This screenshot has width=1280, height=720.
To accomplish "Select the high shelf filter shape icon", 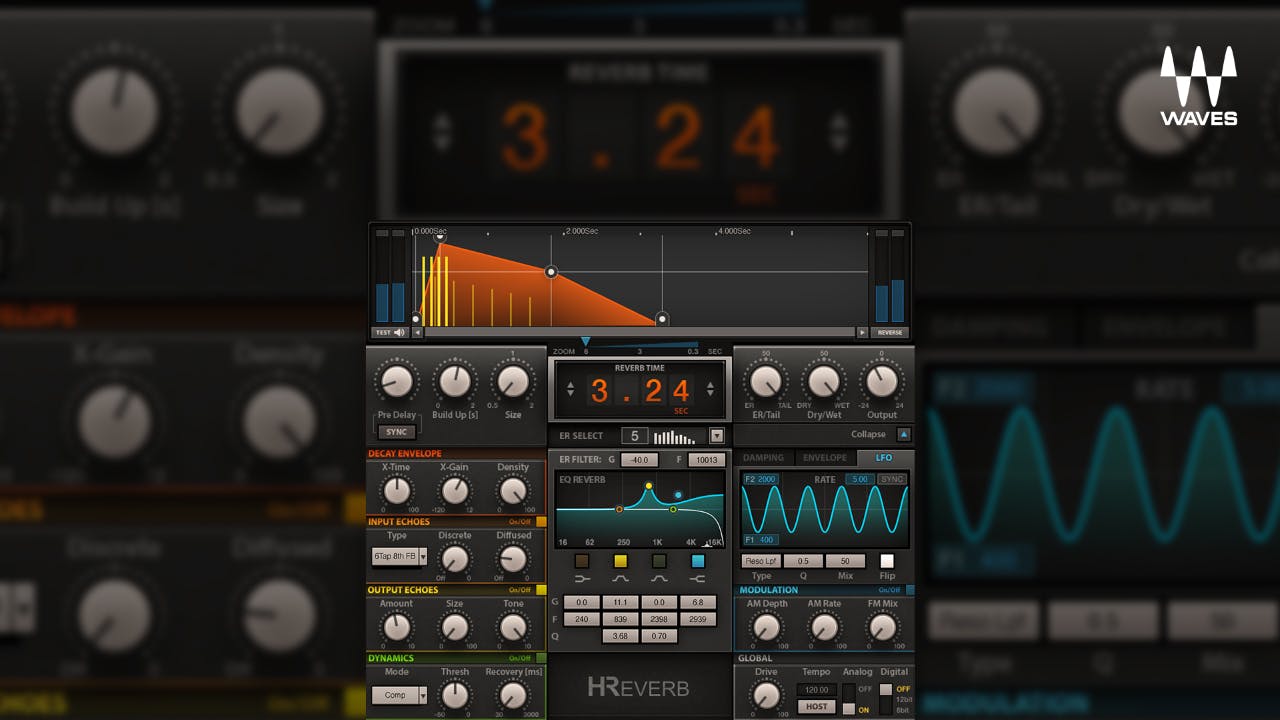I will pyautogui.click(x=698, y=579).
